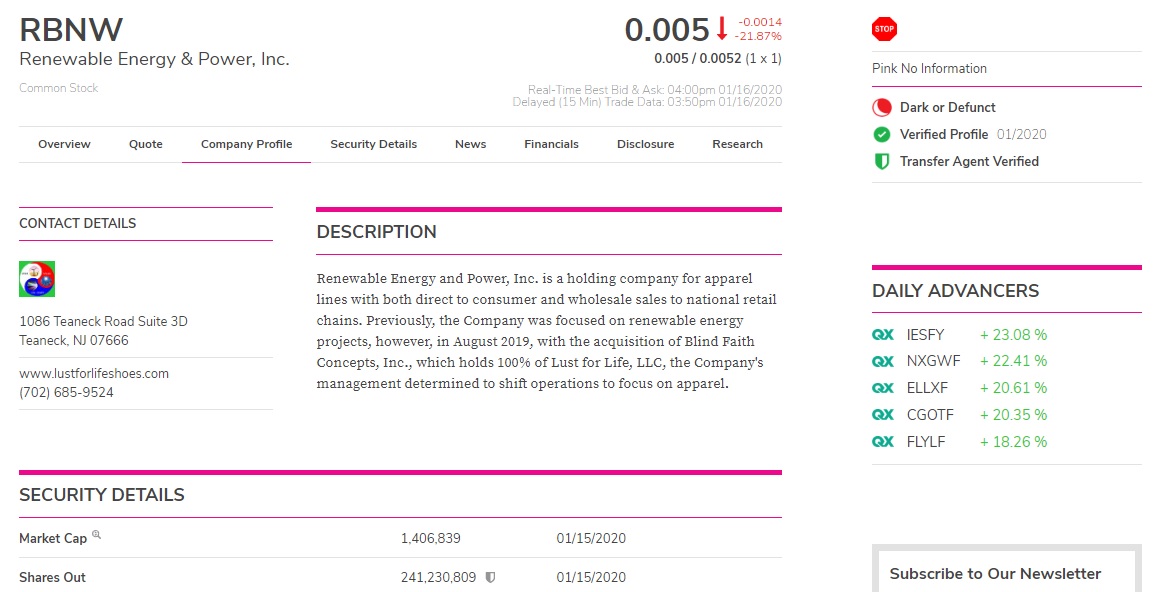Click the 01/15/2020 date in Shares Out row

(591, 577)
